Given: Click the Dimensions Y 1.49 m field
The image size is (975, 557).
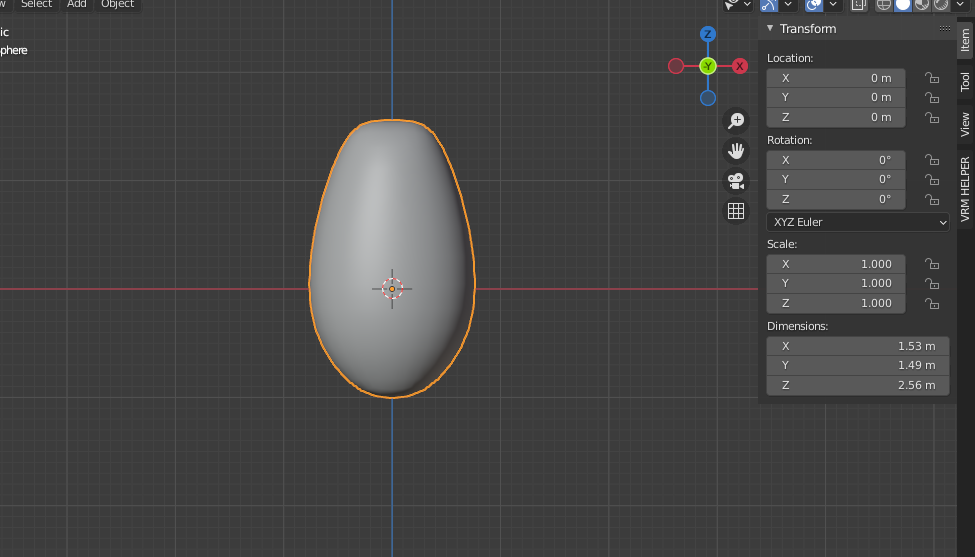Looking at the screenshot, I should 857,366.
